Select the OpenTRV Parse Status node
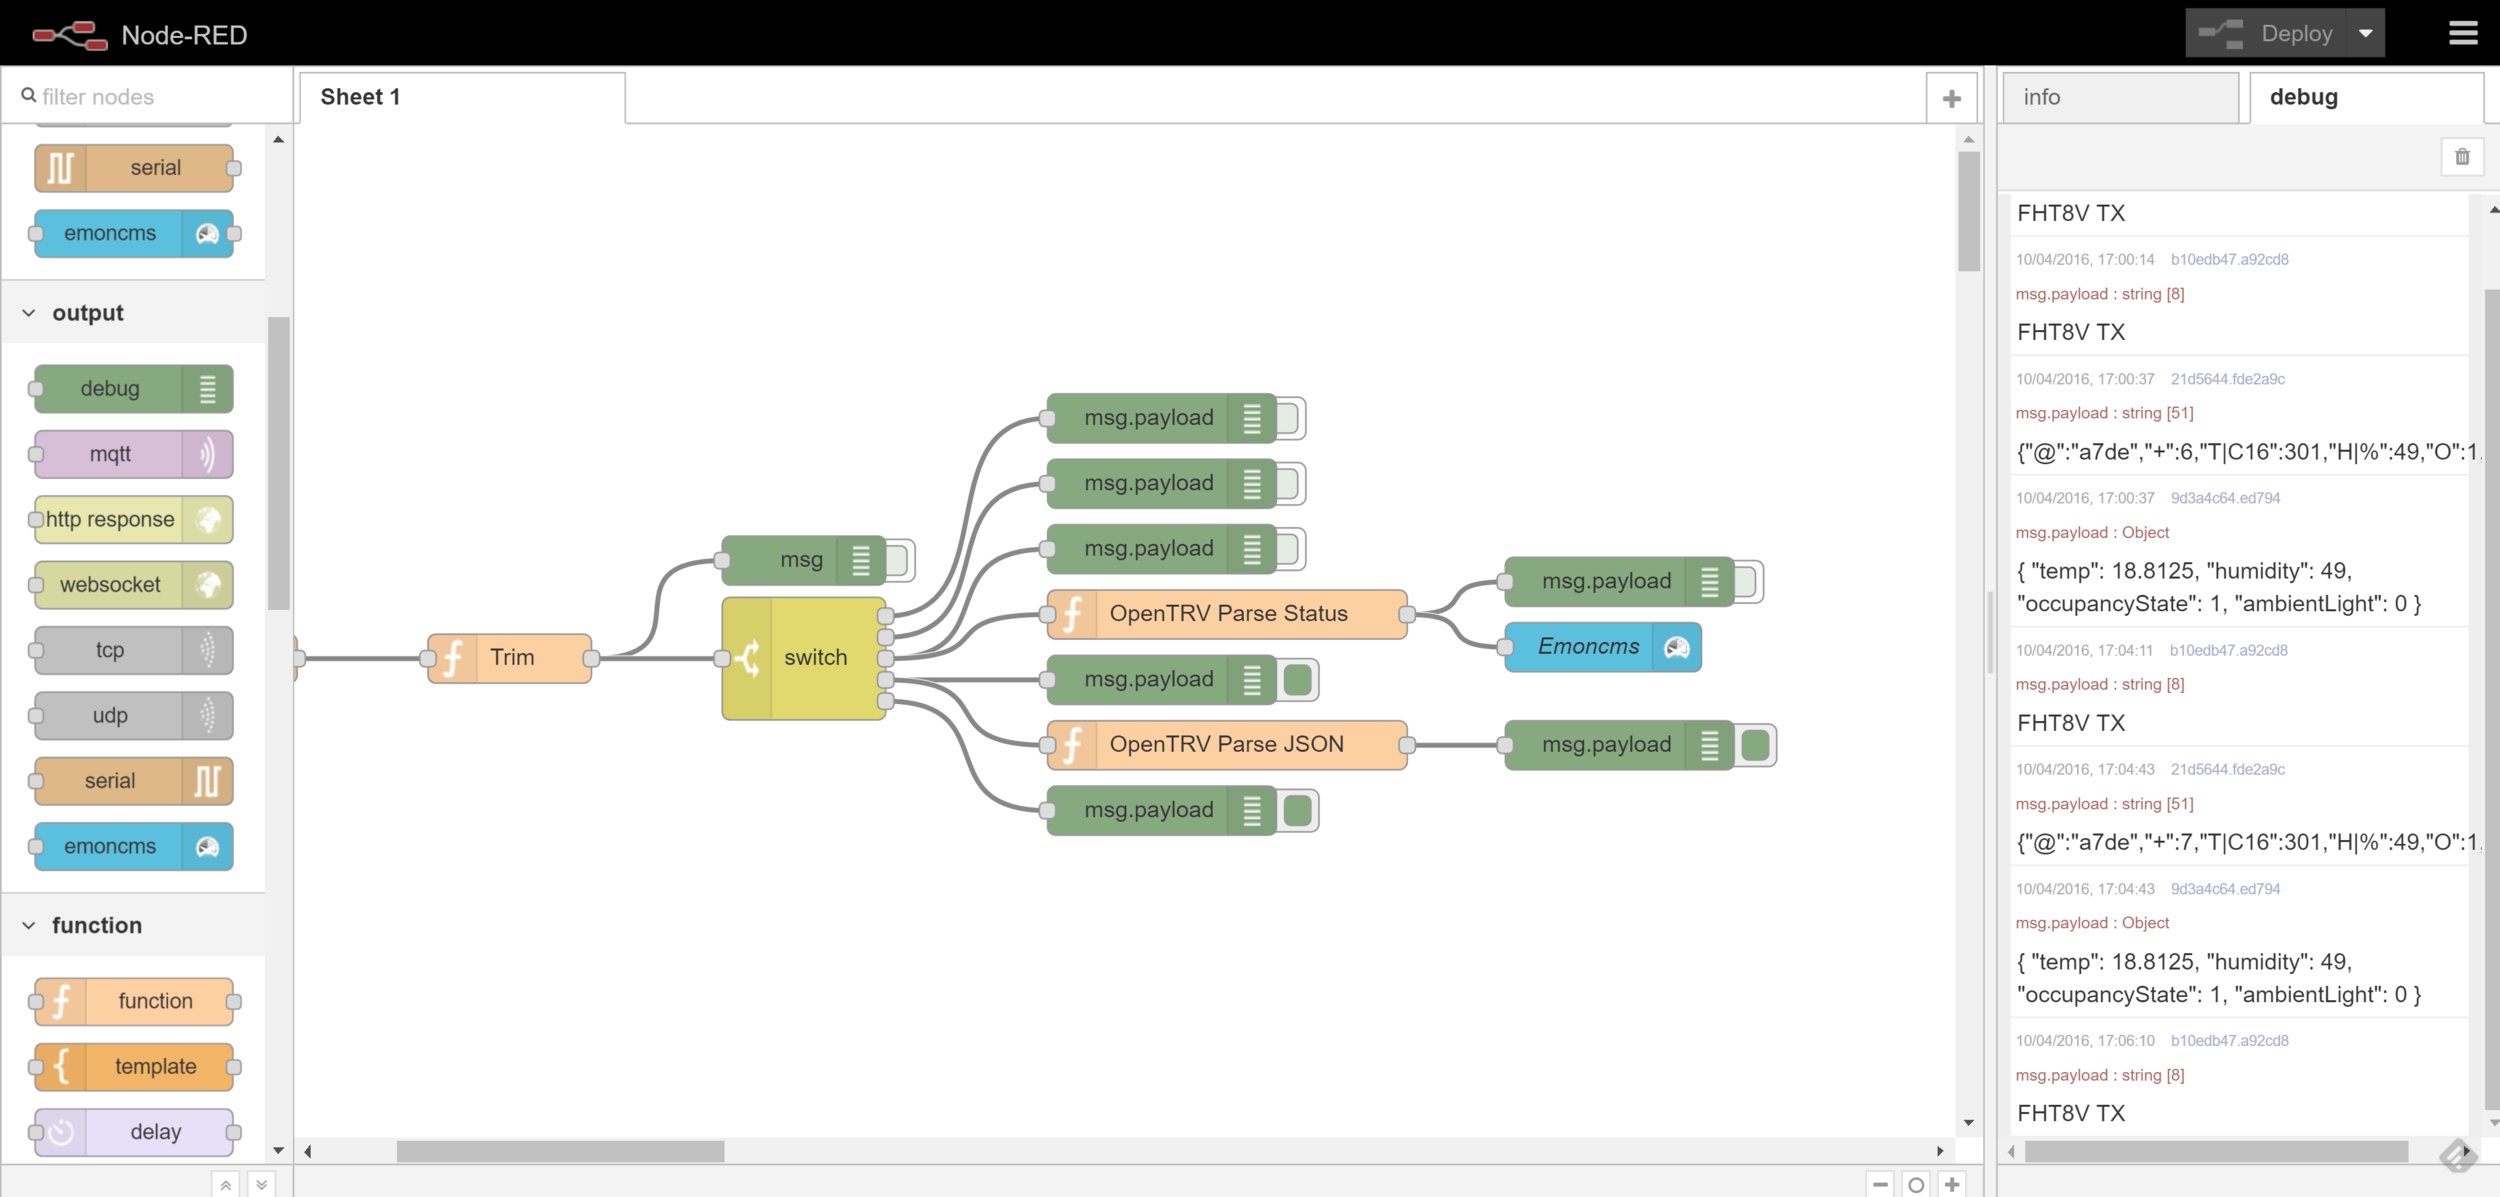The height and width of the screenshot is (1197, 2500). pyautogui.click(x=1227, y=614)
